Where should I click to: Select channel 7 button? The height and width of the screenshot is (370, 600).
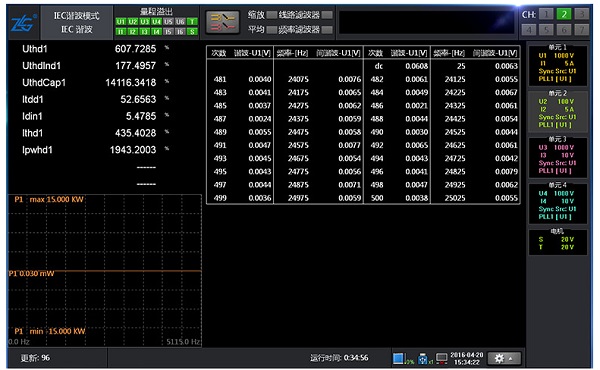582,29
